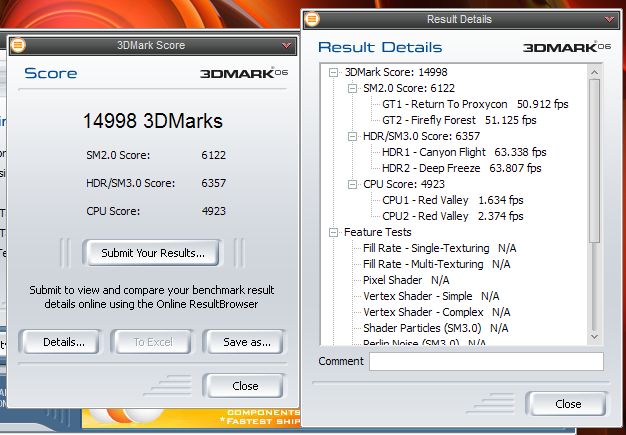Collapse the Feature Tests node

[x=334, y=232]
